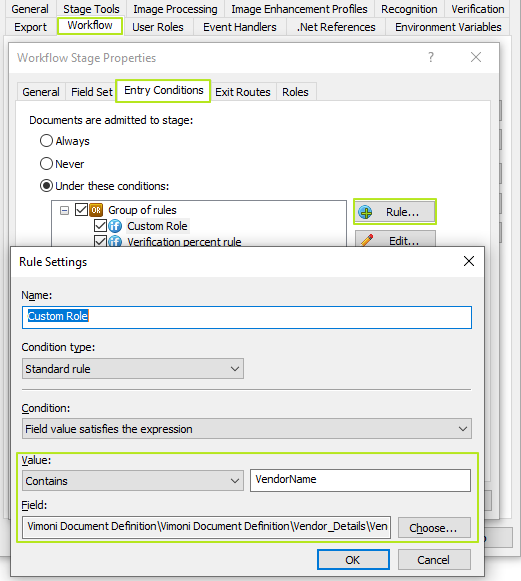Click the pencil Edit icon
The image size is (521, 581).
(x=367, y=240)
